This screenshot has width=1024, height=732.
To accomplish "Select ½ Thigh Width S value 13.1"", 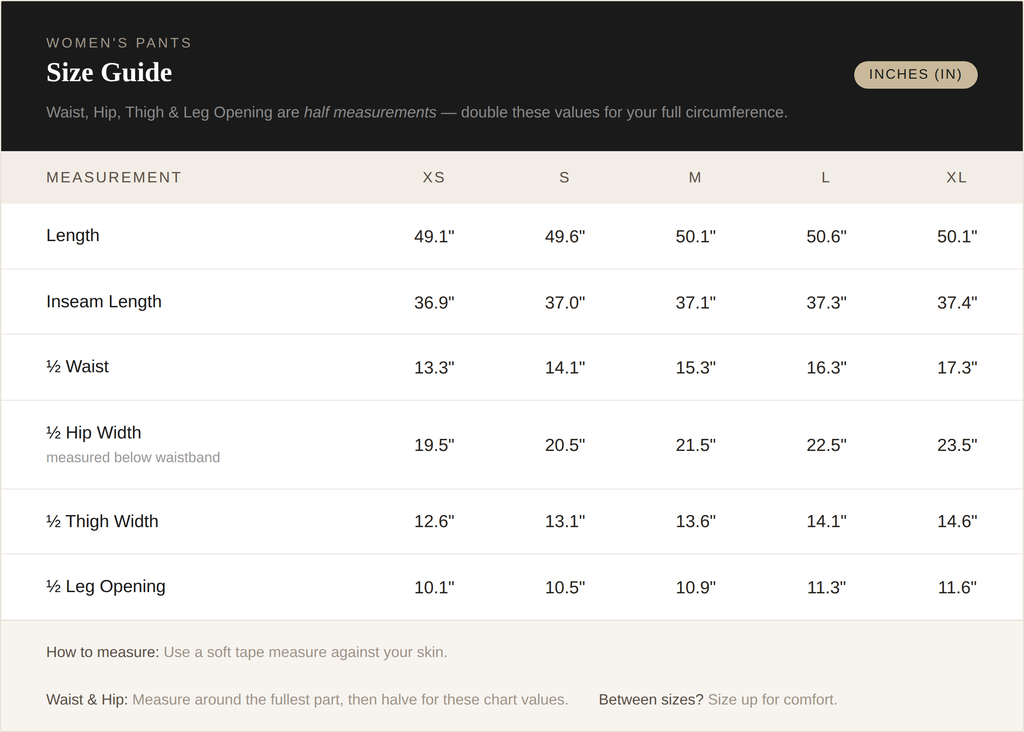I will click(x=565, y=522).
